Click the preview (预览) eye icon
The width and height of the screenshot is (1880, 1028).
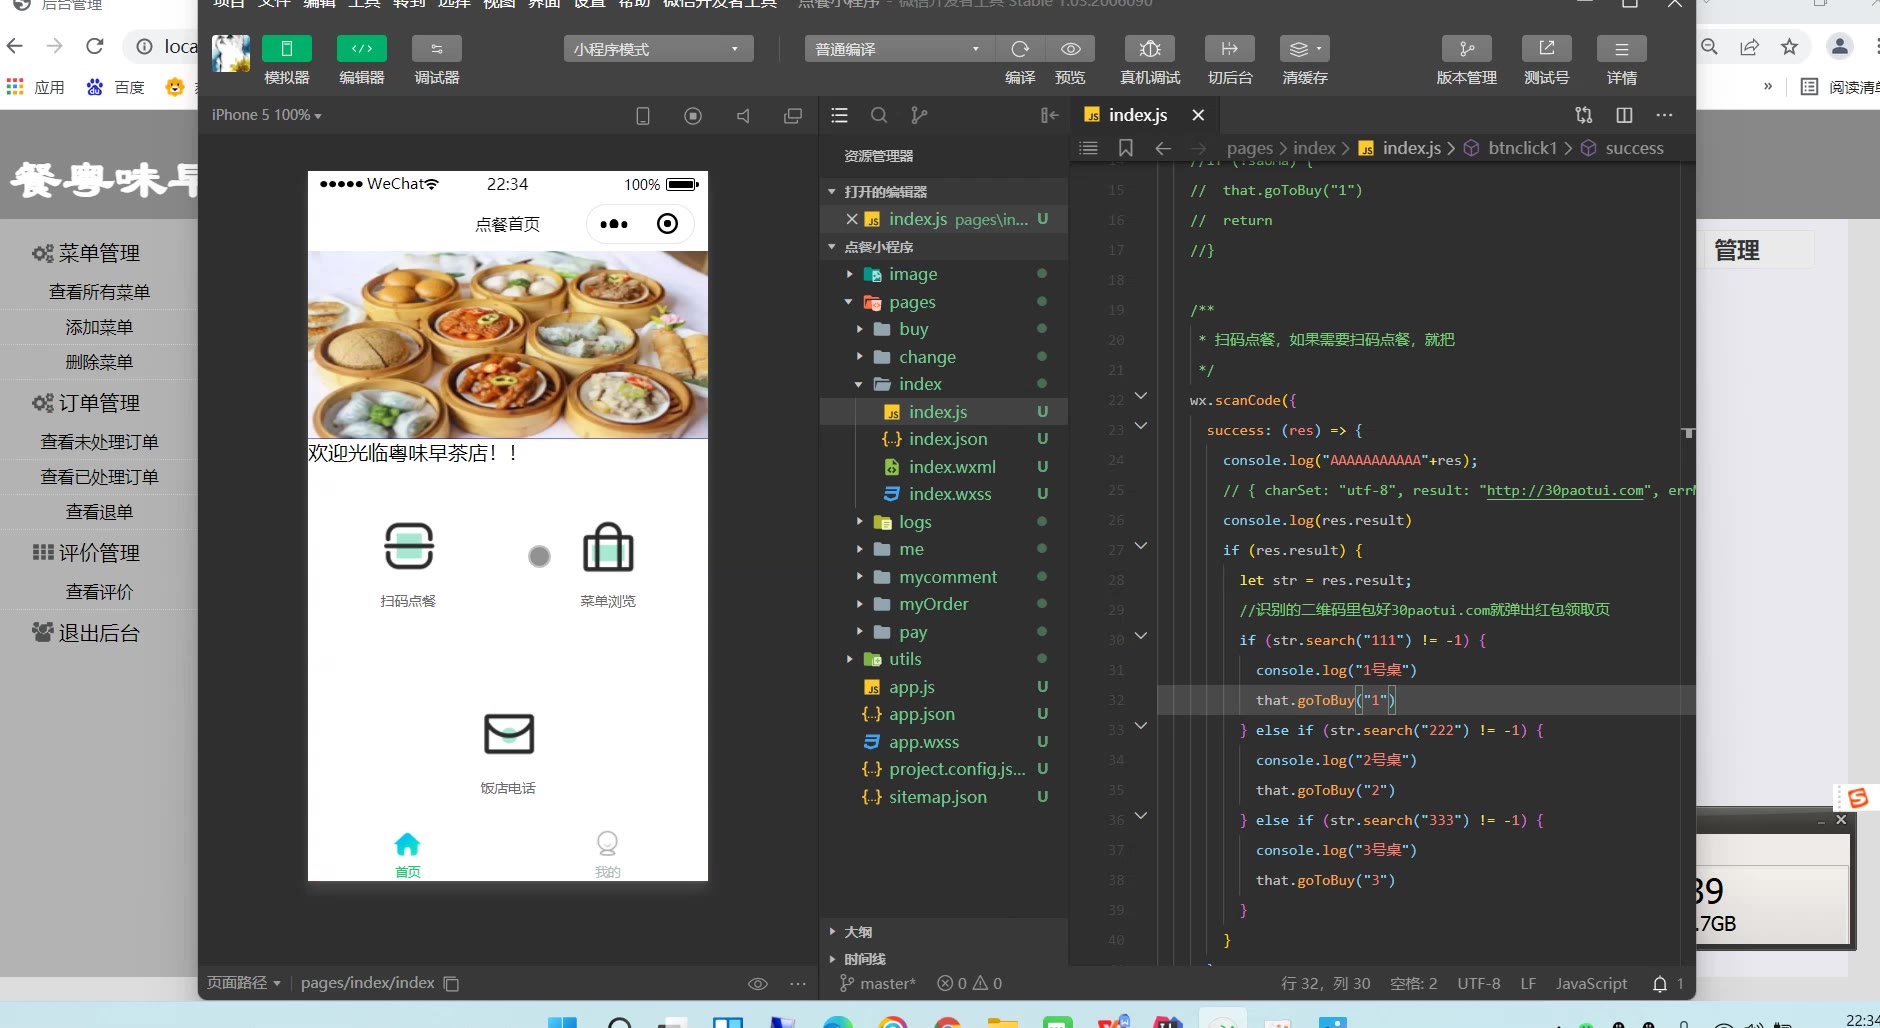tap(1070, 49)
